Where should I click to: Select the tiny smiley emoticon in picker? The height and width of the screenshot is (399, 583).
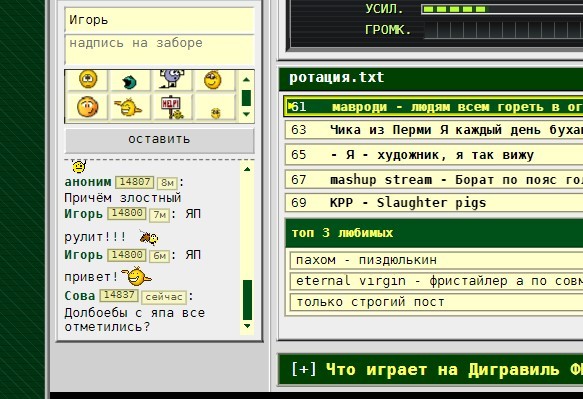pos(215,113)
